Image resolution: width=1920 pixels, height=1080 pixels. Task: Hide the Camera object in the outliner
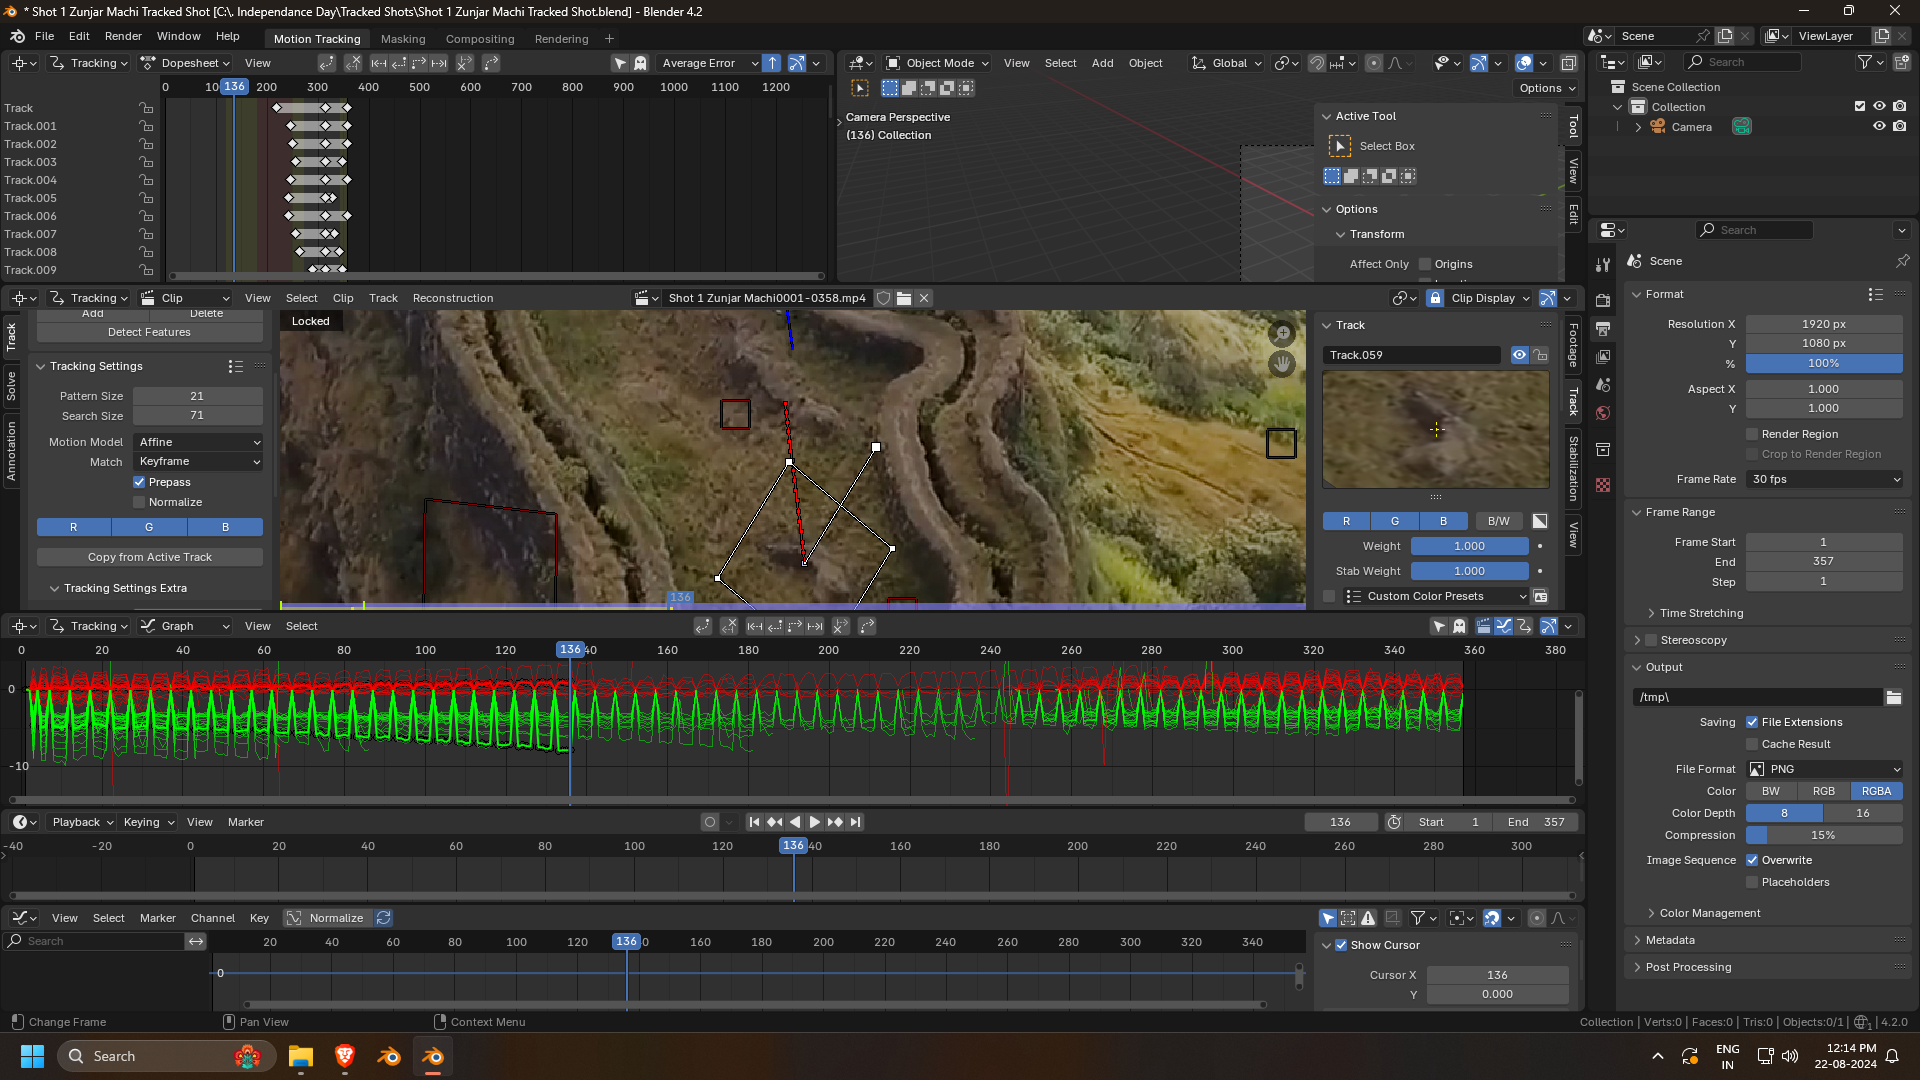click(x=1879, y=127)
